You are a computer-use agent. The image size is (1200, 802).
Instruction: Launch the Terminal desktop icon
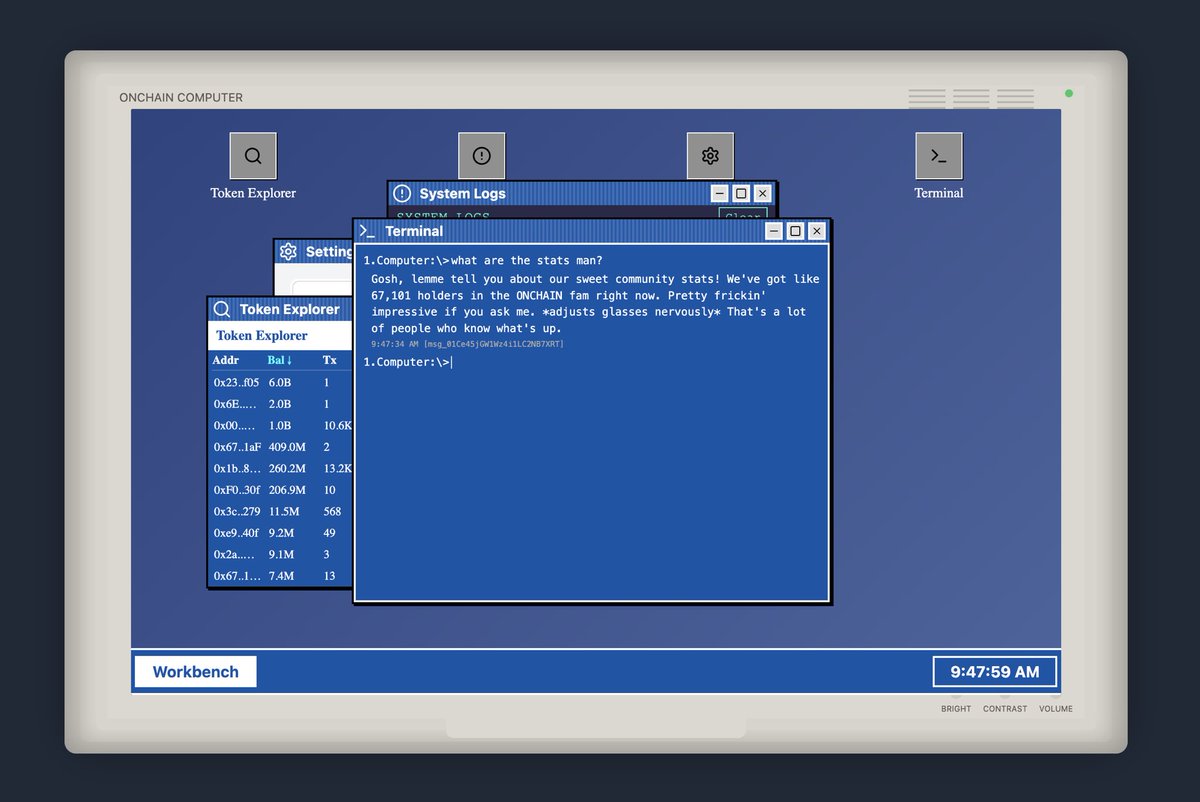click(939, 156)
